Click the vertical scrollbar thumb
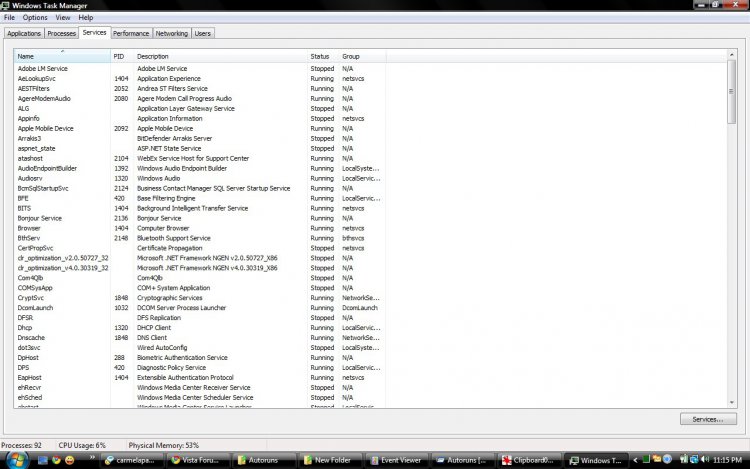The image size is (750, 469). tap(731, 91)
